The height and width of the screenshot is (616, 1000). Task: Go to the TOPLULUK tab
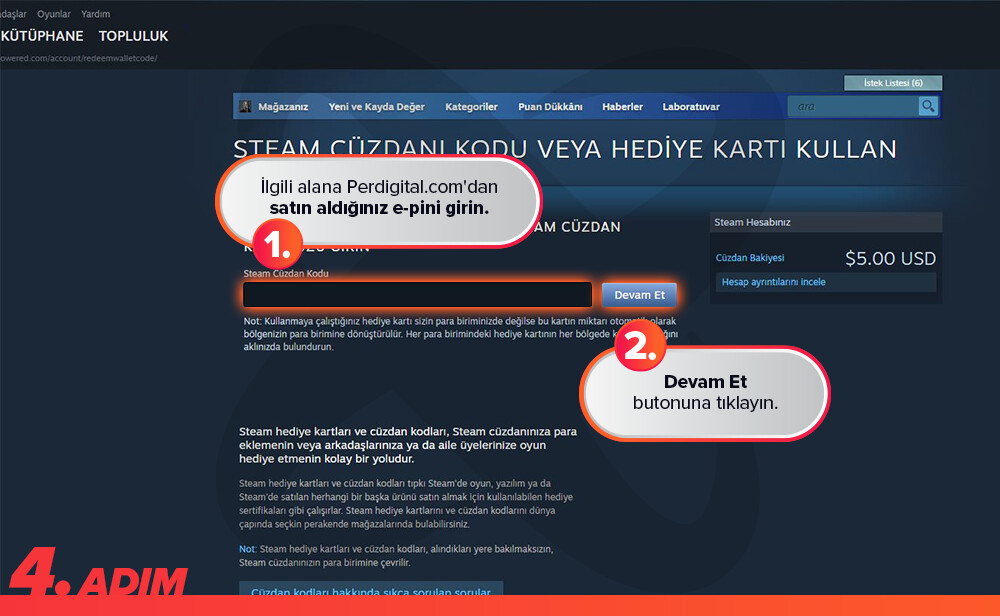[133, 36]
